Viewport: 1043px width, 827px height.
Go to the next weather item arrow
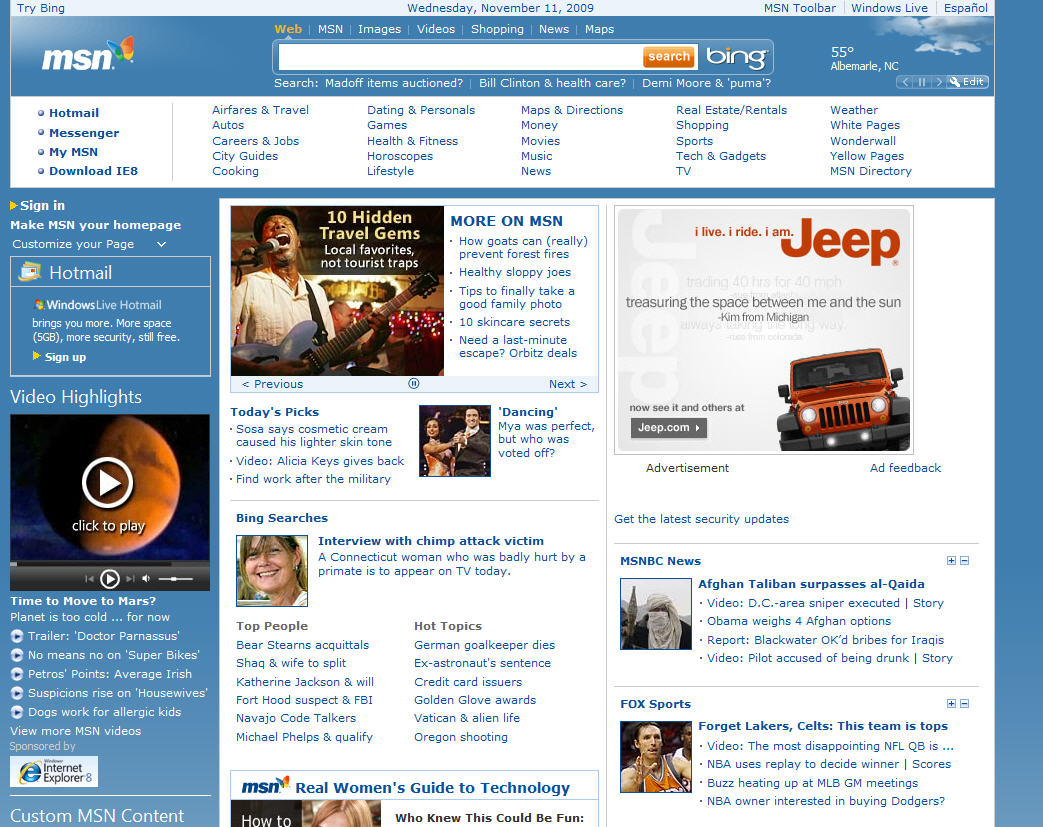(x=939, y=82)
